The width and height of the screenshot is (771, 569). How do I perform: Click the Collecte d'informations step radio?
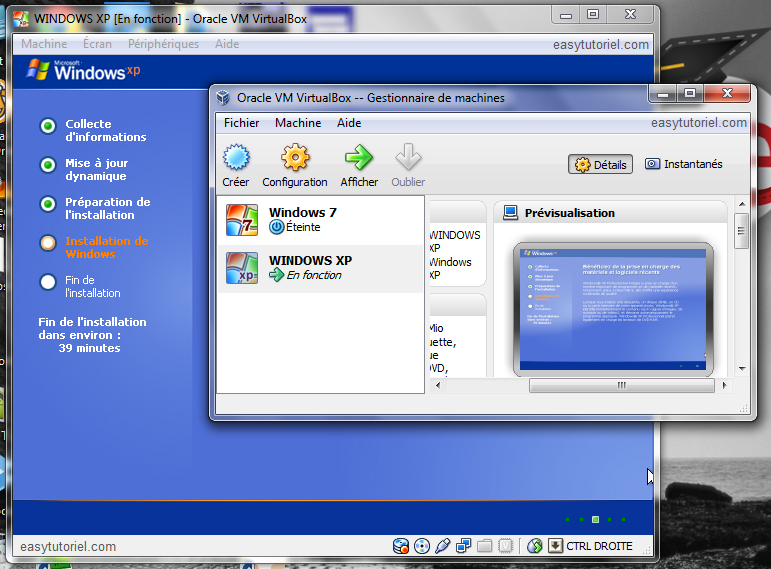48,126
